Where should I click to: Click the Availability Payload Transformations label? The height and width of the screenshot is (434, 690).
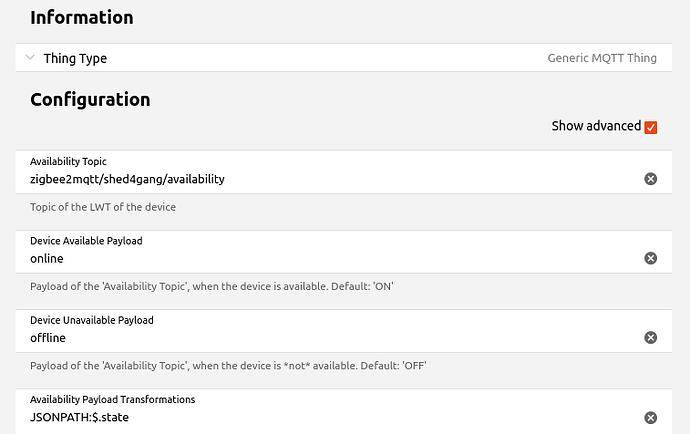click(x=112, y=399)
